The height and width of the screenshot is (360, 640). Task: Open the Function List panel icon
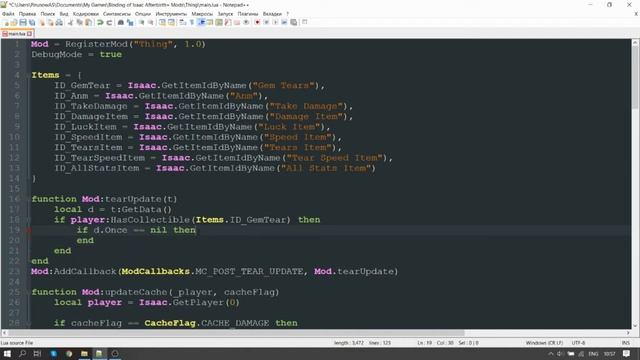(228, 22)
